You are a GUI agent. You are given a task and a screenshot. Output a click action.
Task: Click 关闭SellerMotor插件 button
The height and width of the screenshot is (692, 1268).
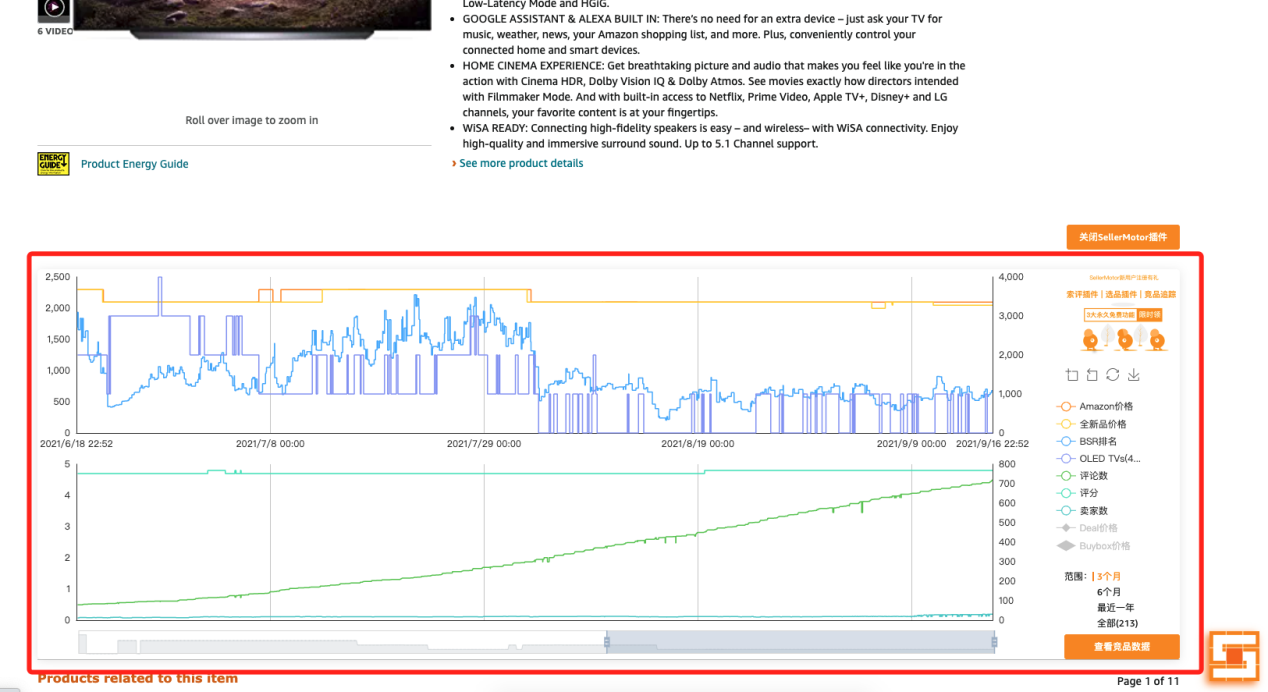pyautogui.click(x=1123, y=237)
